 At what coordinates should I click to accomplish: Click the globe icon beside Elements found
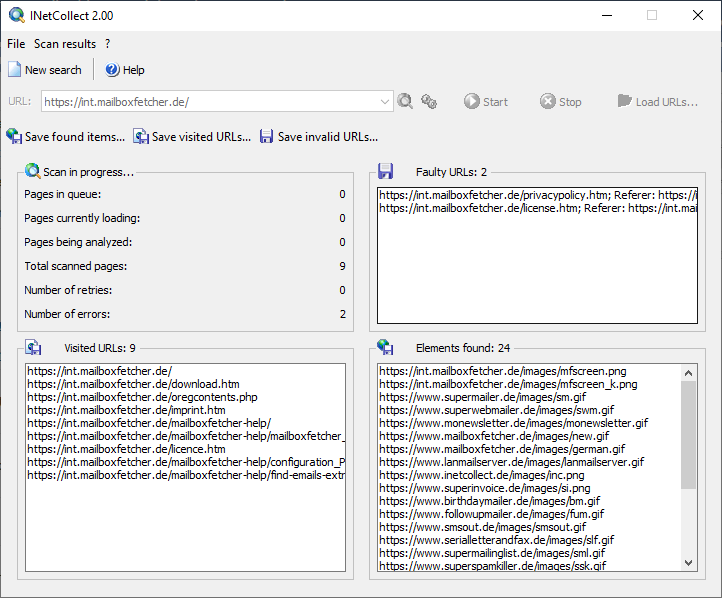coord(385,347)
